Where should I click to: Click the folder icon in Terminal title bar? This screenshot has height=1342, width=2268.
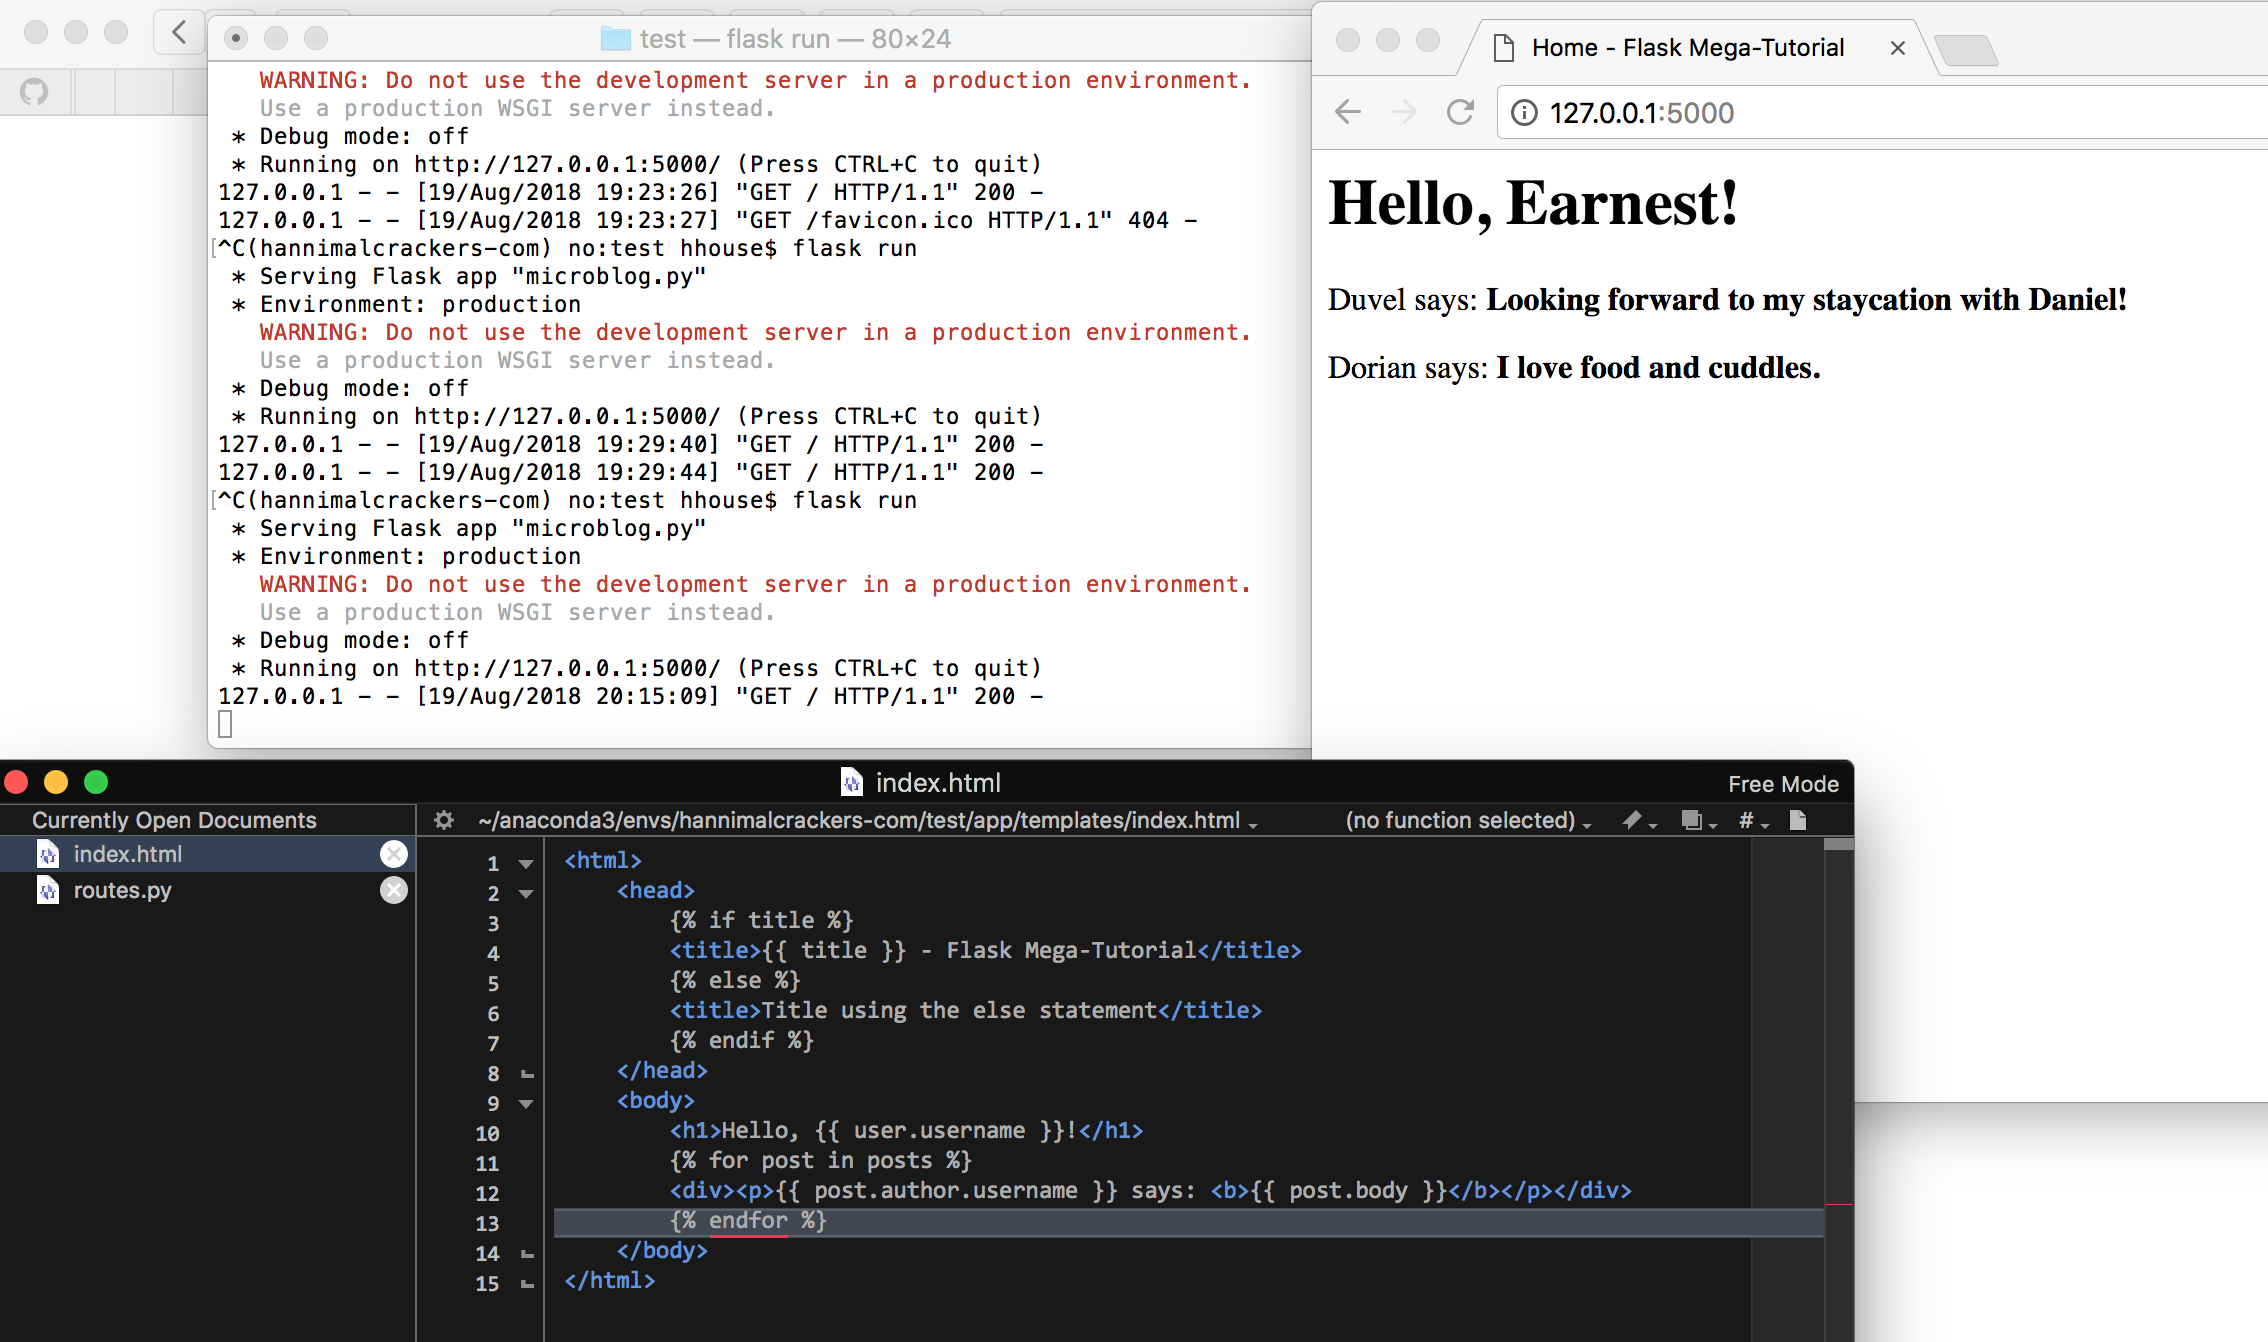pos(615,39)
